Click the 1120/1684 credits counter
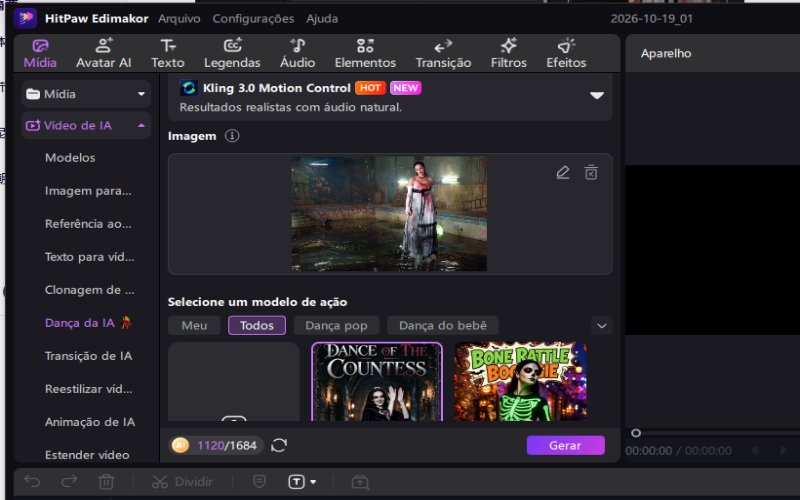The width and height of the screenshot is (800, 500). tap(227, 445)
